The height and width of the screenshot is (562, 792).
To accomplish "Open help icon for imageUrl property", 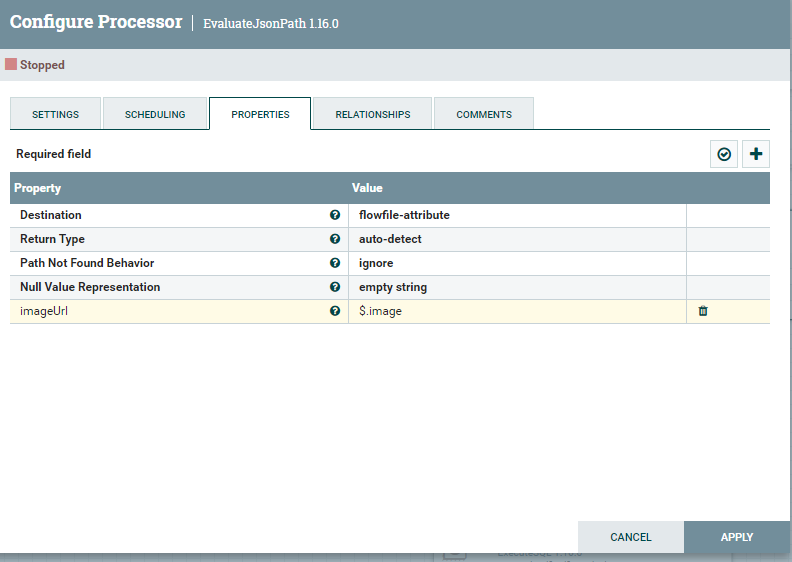I will coord(334,311).
